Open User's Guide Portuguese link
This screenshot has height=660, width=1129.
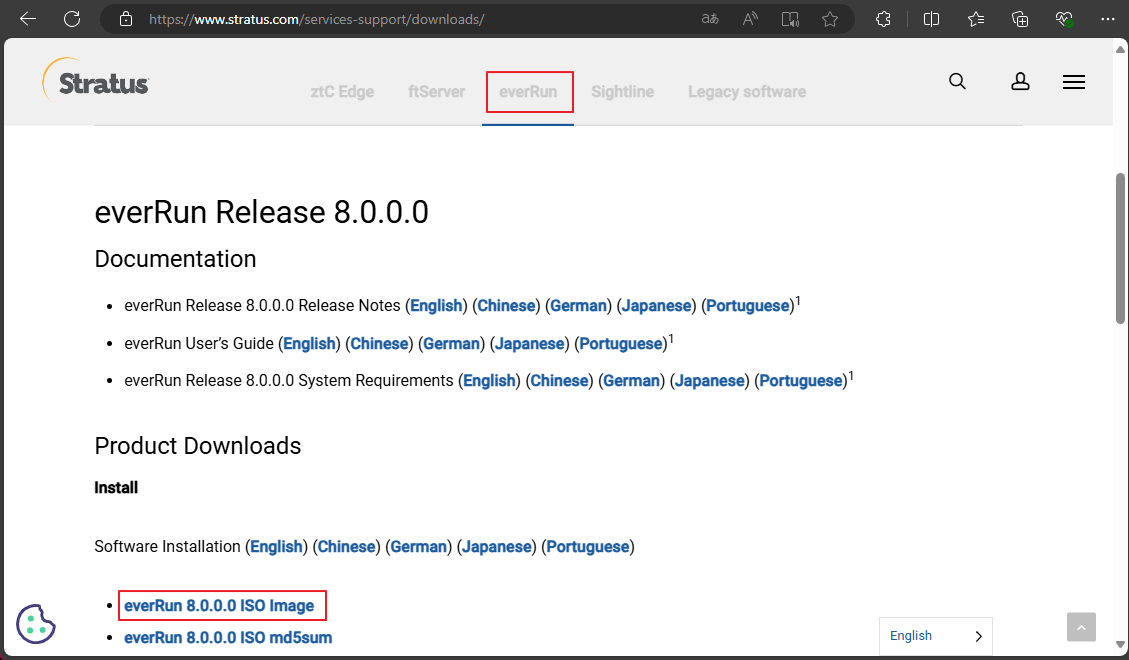(x=621, y=344)
